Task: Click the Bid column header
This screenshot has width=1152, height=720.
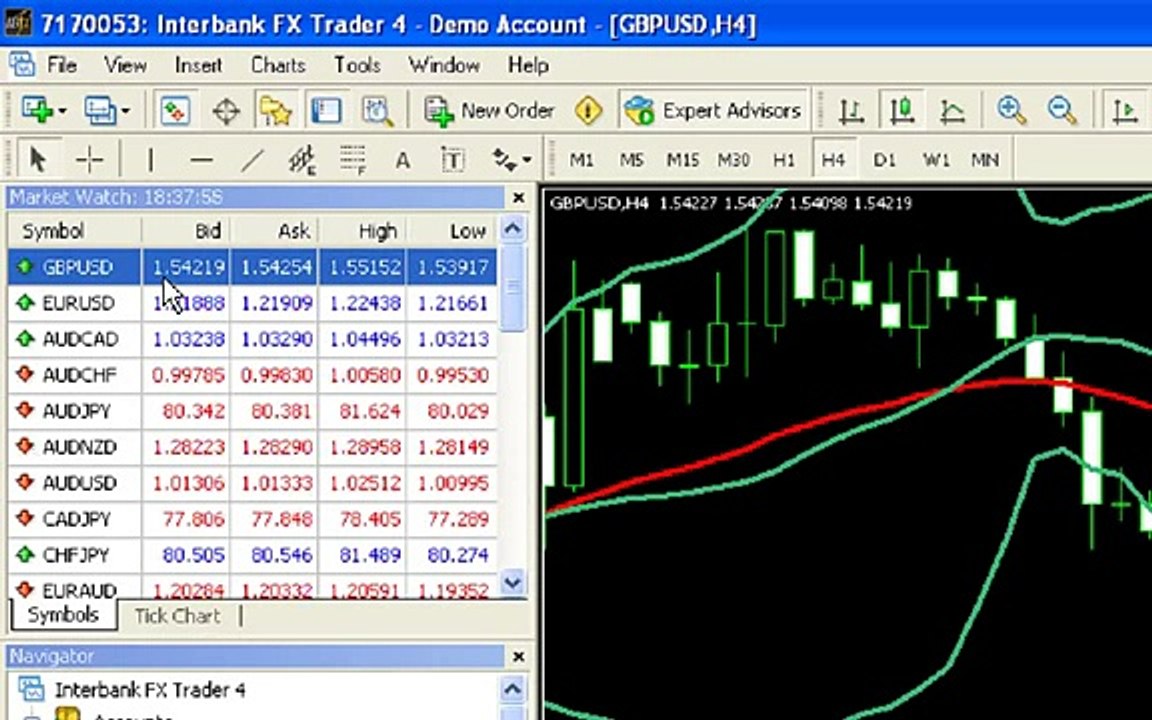Action: point(186,231)
